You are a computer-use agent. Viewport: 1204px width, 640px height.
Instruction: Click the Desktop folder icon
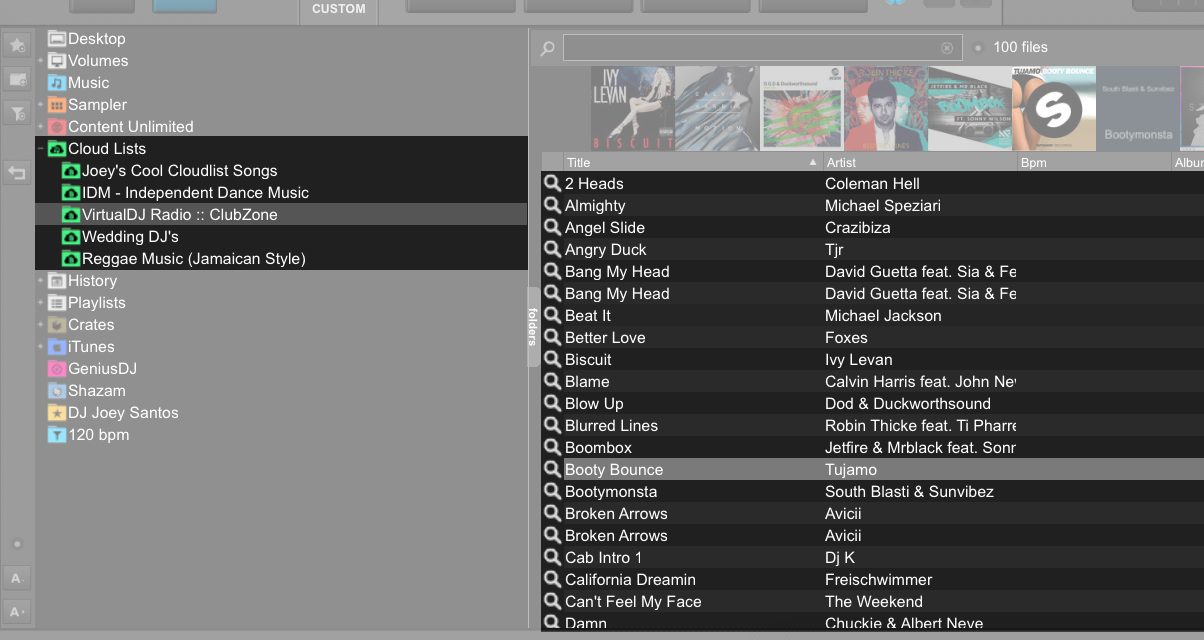click(x=57, y=39)
